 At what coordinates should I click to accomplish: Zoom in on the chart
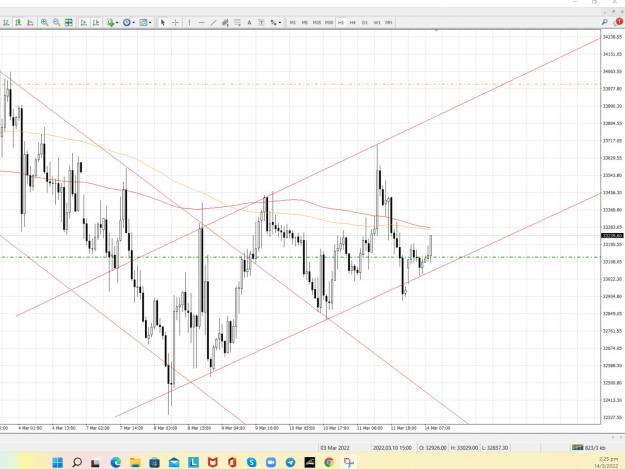click(x=44, y=23)
